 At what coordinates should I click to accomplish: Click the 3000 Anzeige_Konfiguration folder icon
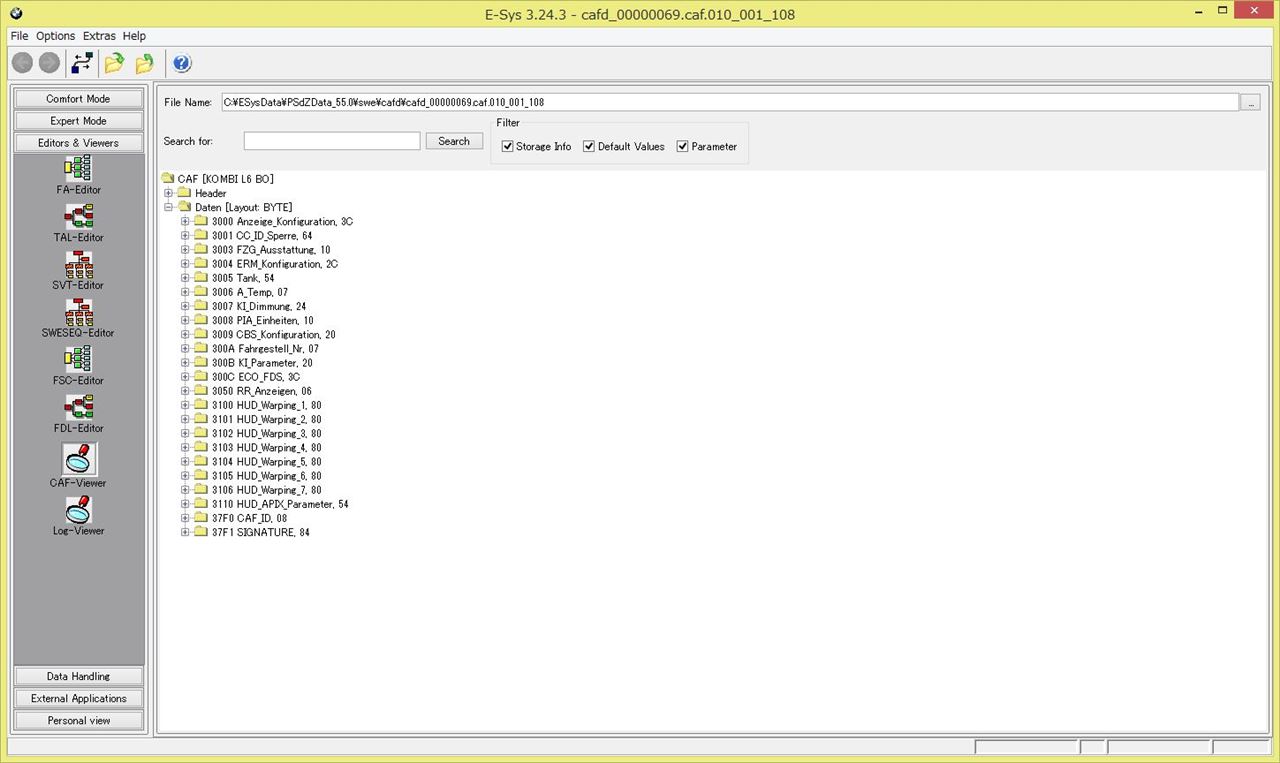coord(201,221)
